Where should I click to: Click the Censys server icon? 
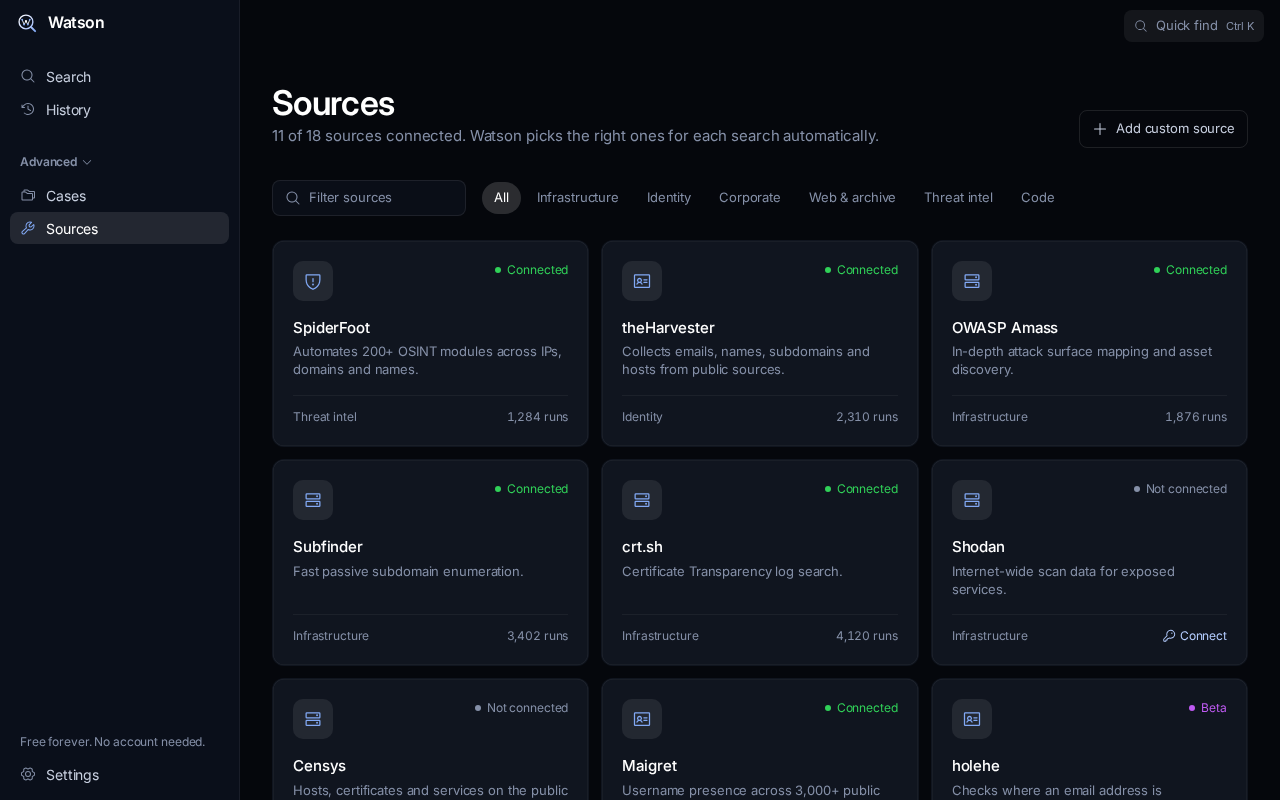pos(313,719)
